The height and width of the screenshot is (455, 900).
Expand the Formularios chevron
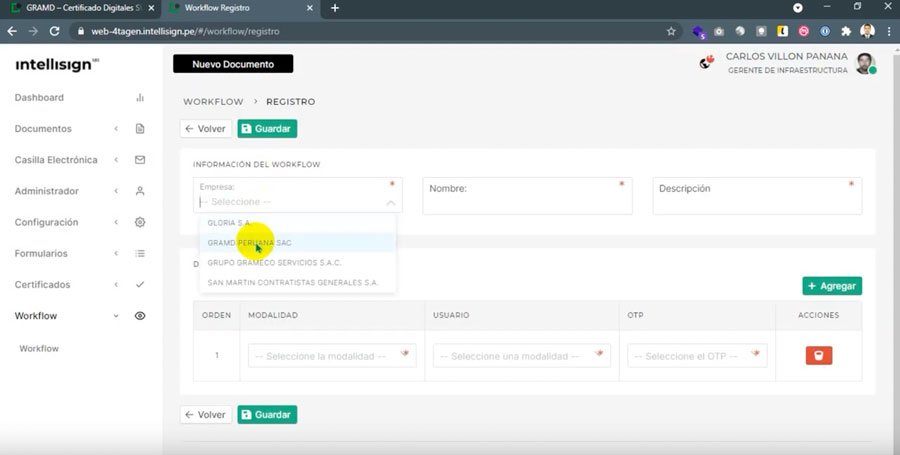(x=116, y=253)
